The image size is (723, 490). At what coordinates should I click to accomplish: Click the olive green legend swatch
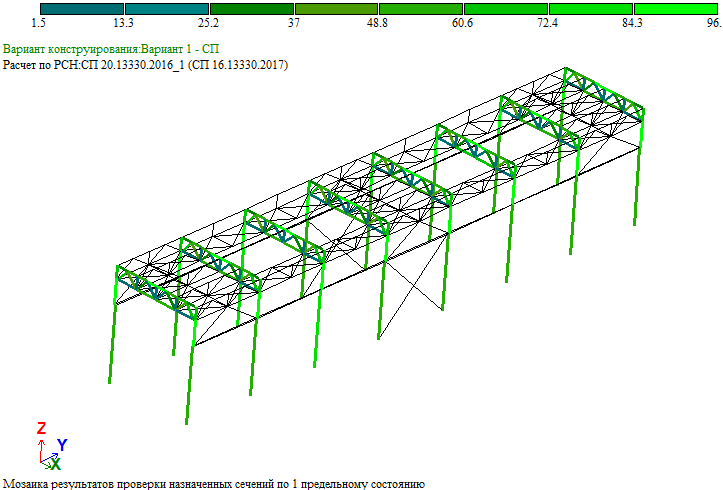pyautogui.click(x=337, y=9)
